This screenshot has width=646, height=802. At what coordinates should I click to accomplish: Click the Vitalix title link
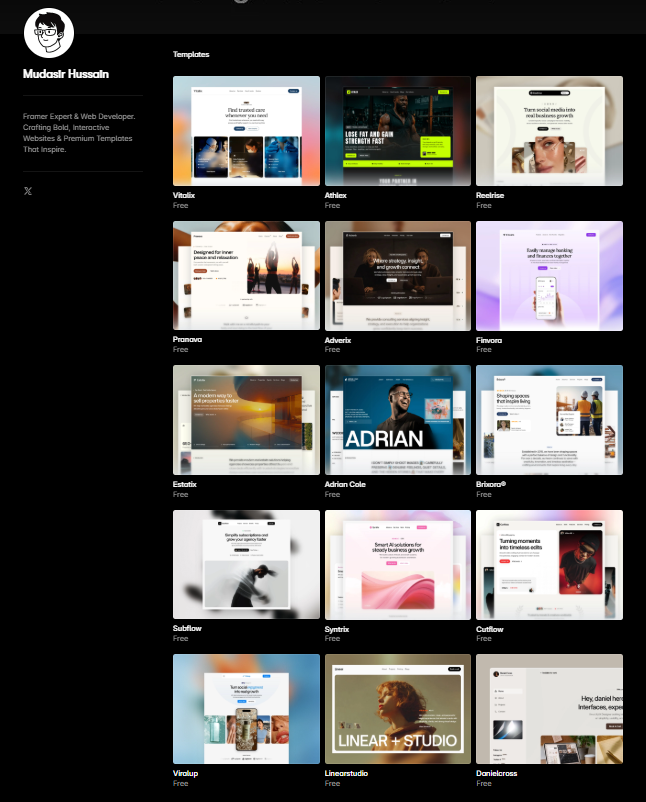tap(184, 195)
